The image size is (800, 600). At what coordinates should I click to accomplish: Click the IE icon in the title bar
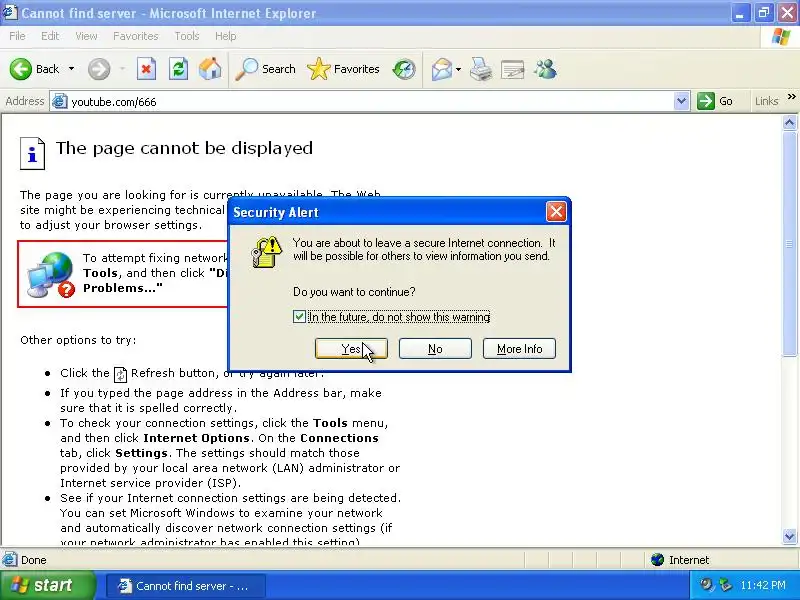tap(9, 12)
